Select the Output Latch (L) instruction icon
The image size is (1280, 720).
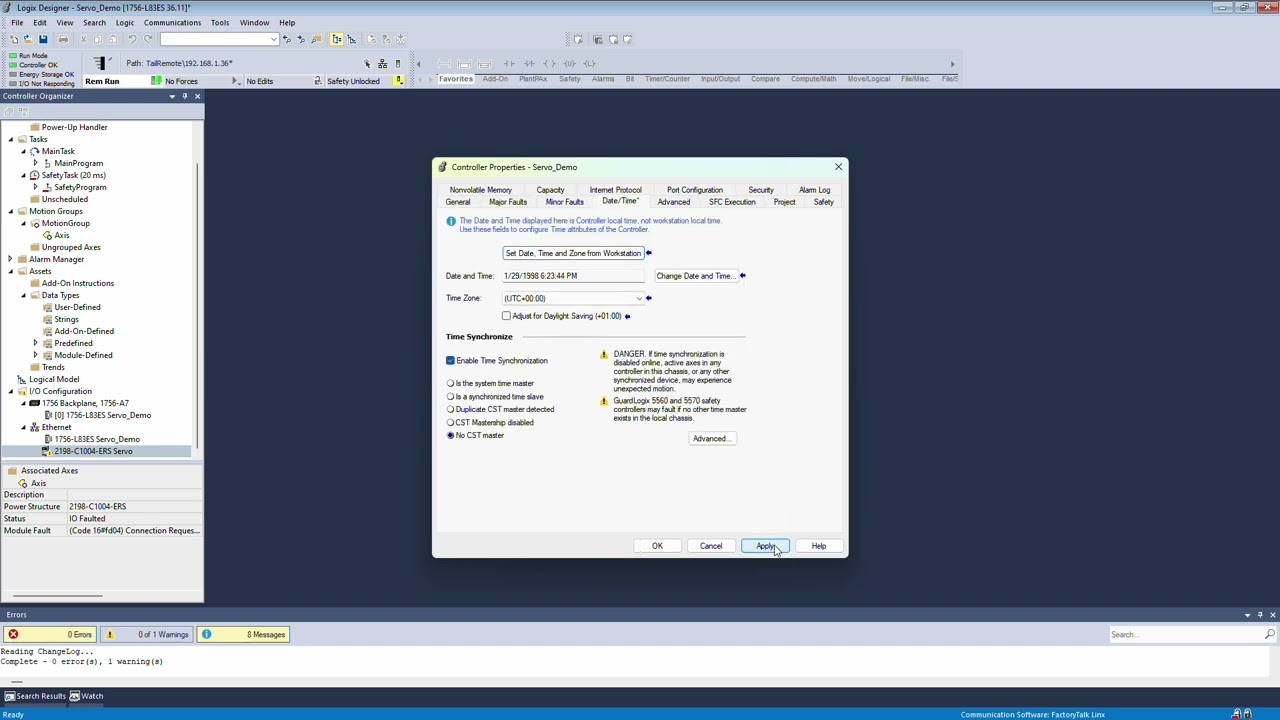tap(590, 64)
